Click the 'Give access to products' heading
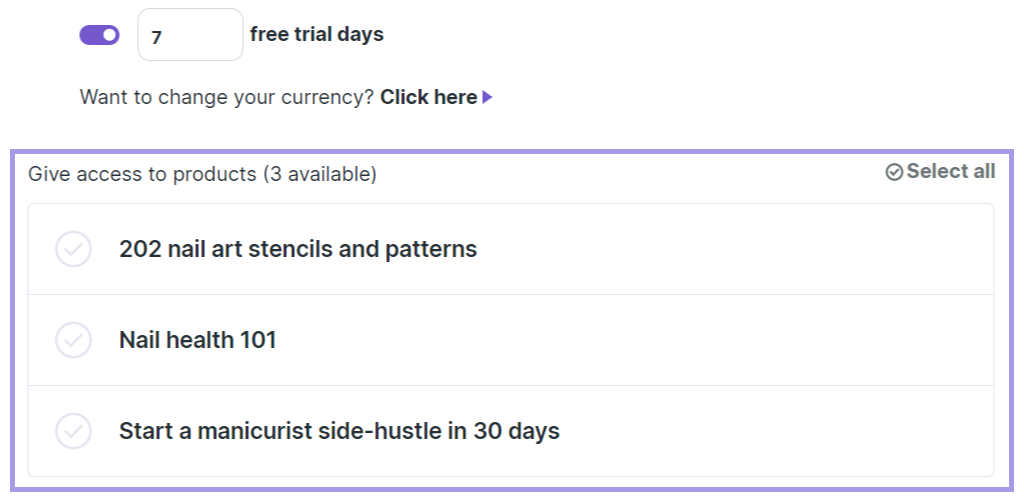The height and width of the screenshot is (501, 1024). tap(142, 174)
